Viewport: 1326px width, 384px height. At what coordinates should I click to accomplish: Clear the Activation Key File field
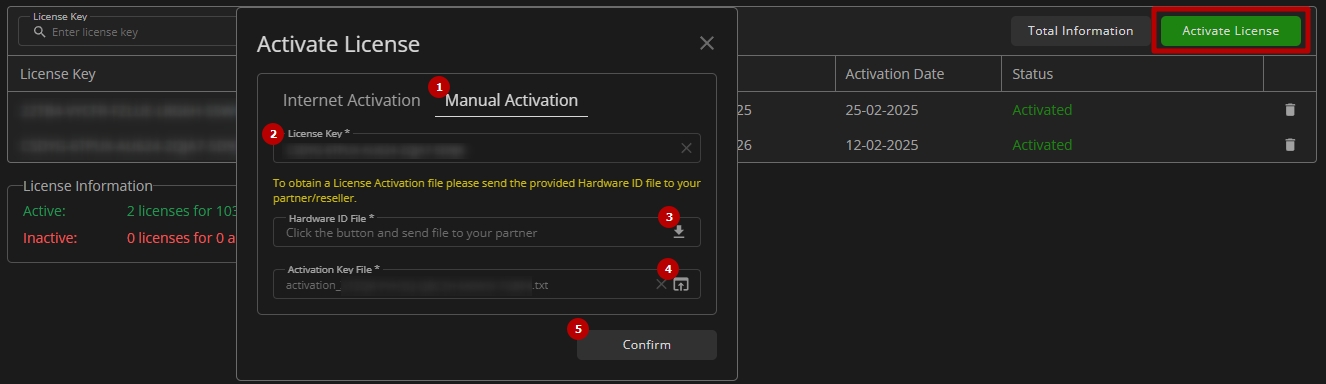[x=661, y=284]
